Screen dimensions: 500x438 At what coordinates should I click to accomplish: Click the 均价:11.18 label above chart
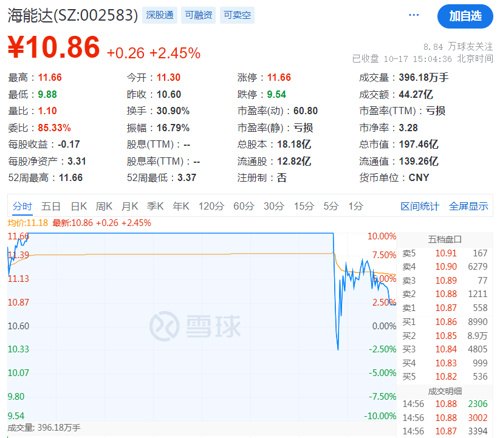(28, 223)
